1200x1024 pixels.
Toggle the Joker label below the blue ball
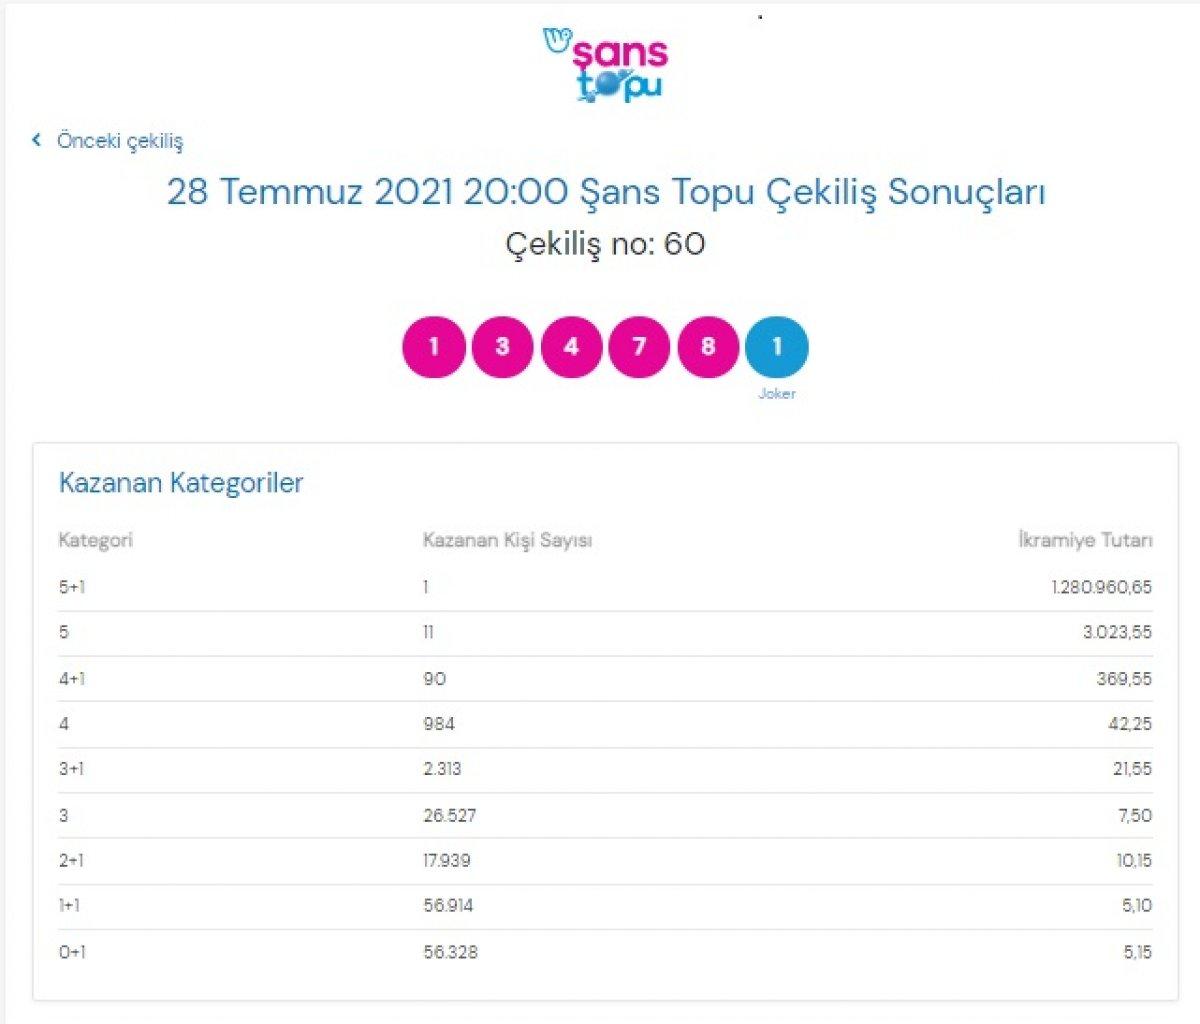pyautogui.click(x=778, y=393)
